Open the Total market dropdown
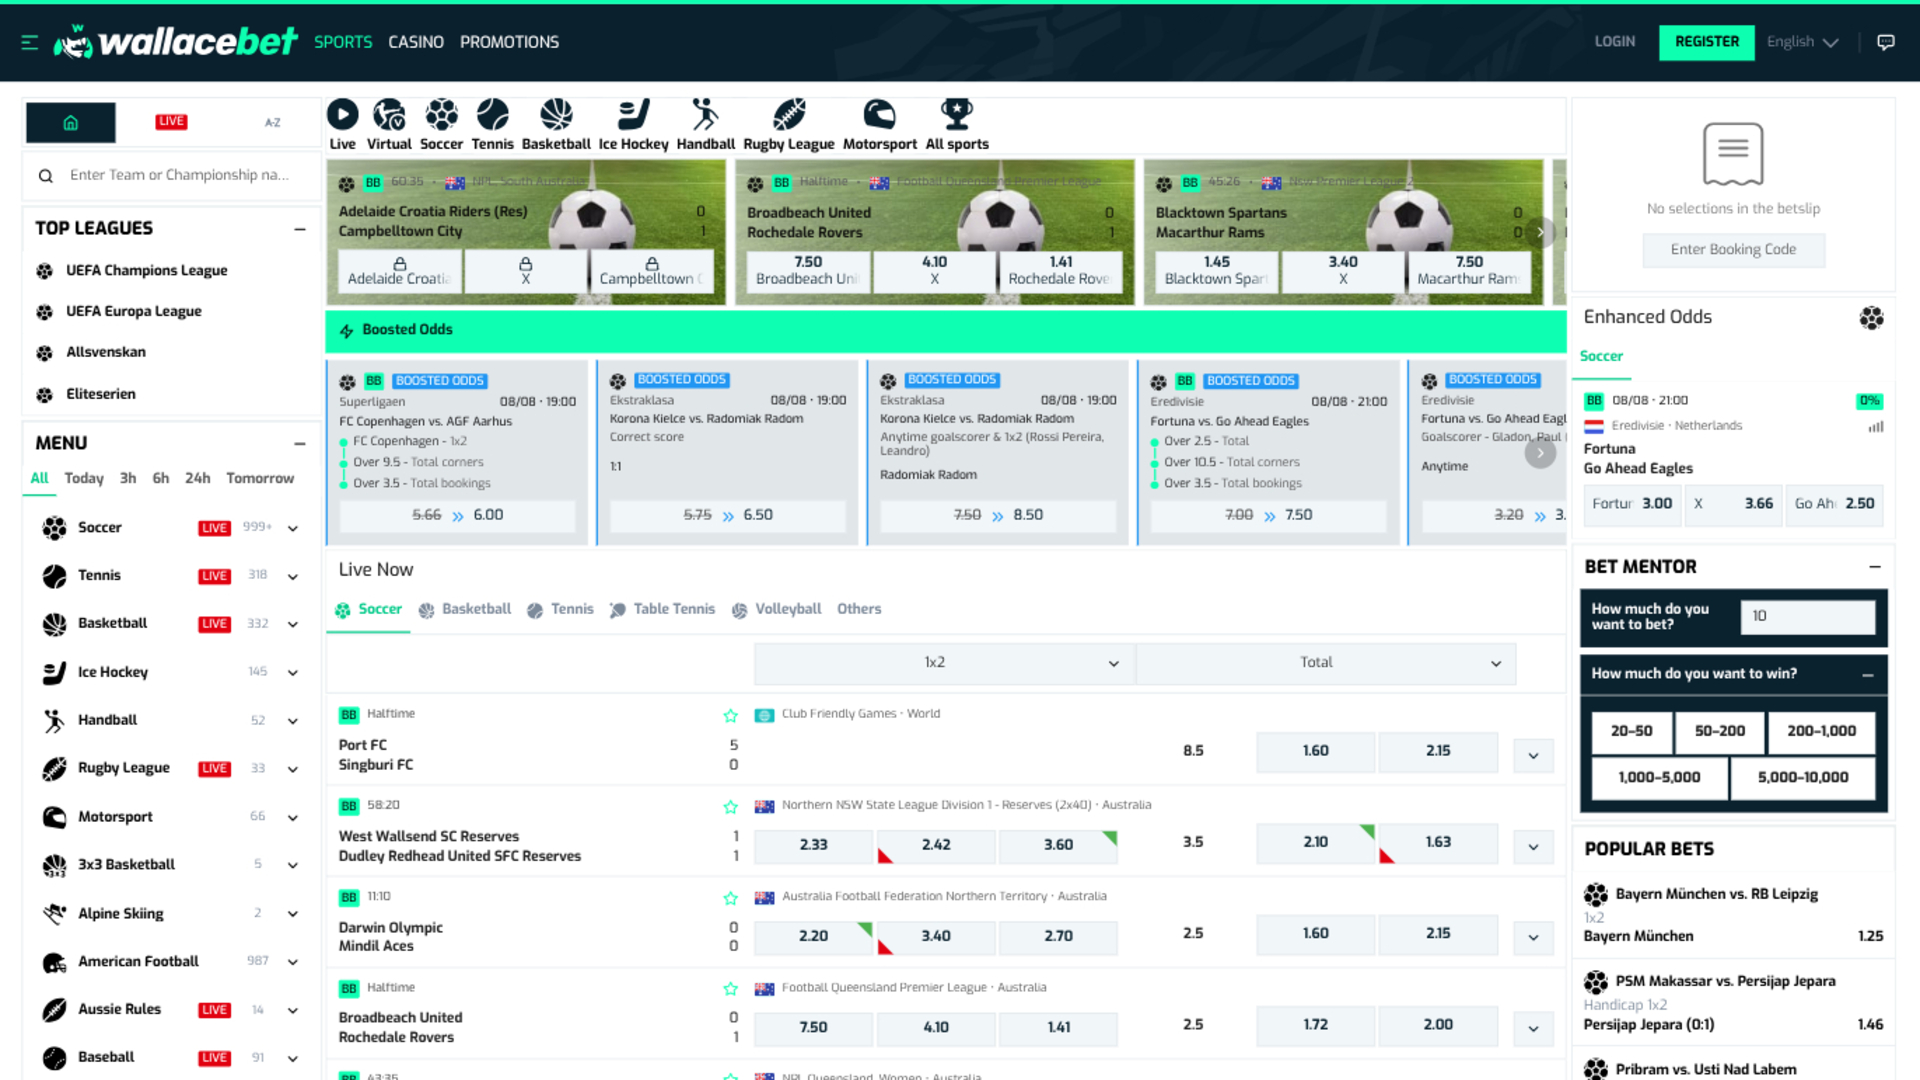This screenshot has width=1920, height=1080. pyautogui.click(x=1325, y=662)
